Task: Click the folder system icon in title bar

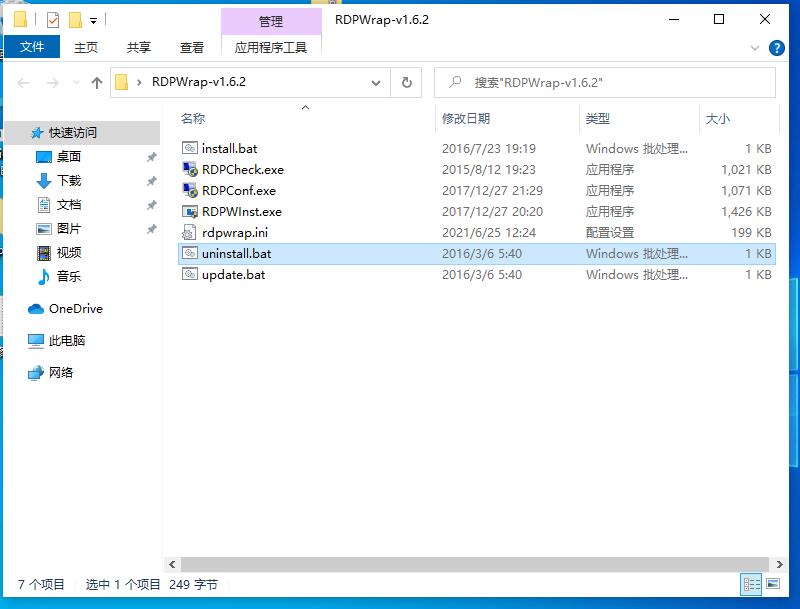Action: 20,20
